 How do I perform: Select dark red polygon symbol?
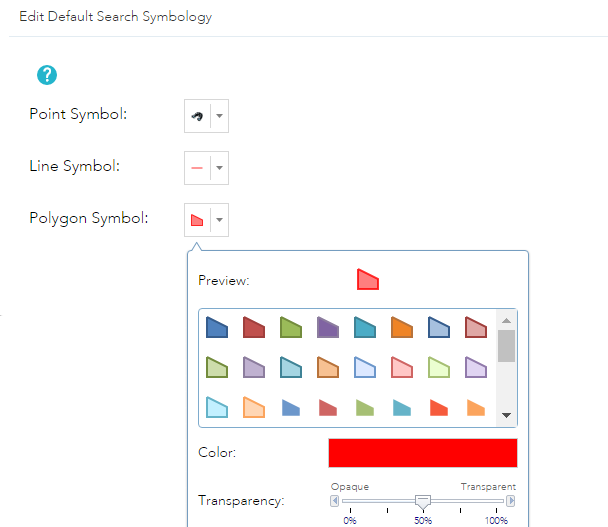click(x=254, y=327)
